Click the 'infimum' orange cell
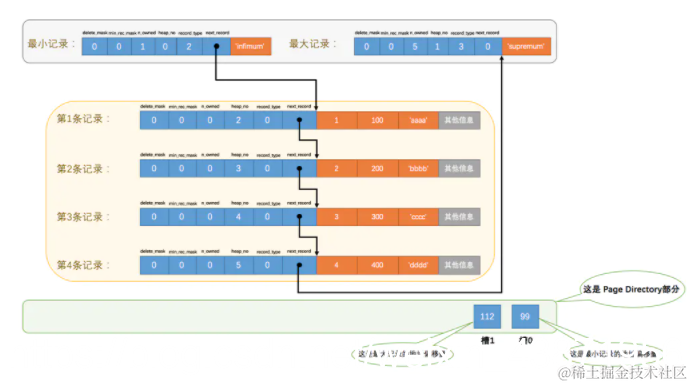Viewport: 692px width, 386px height. coord(251,46)
